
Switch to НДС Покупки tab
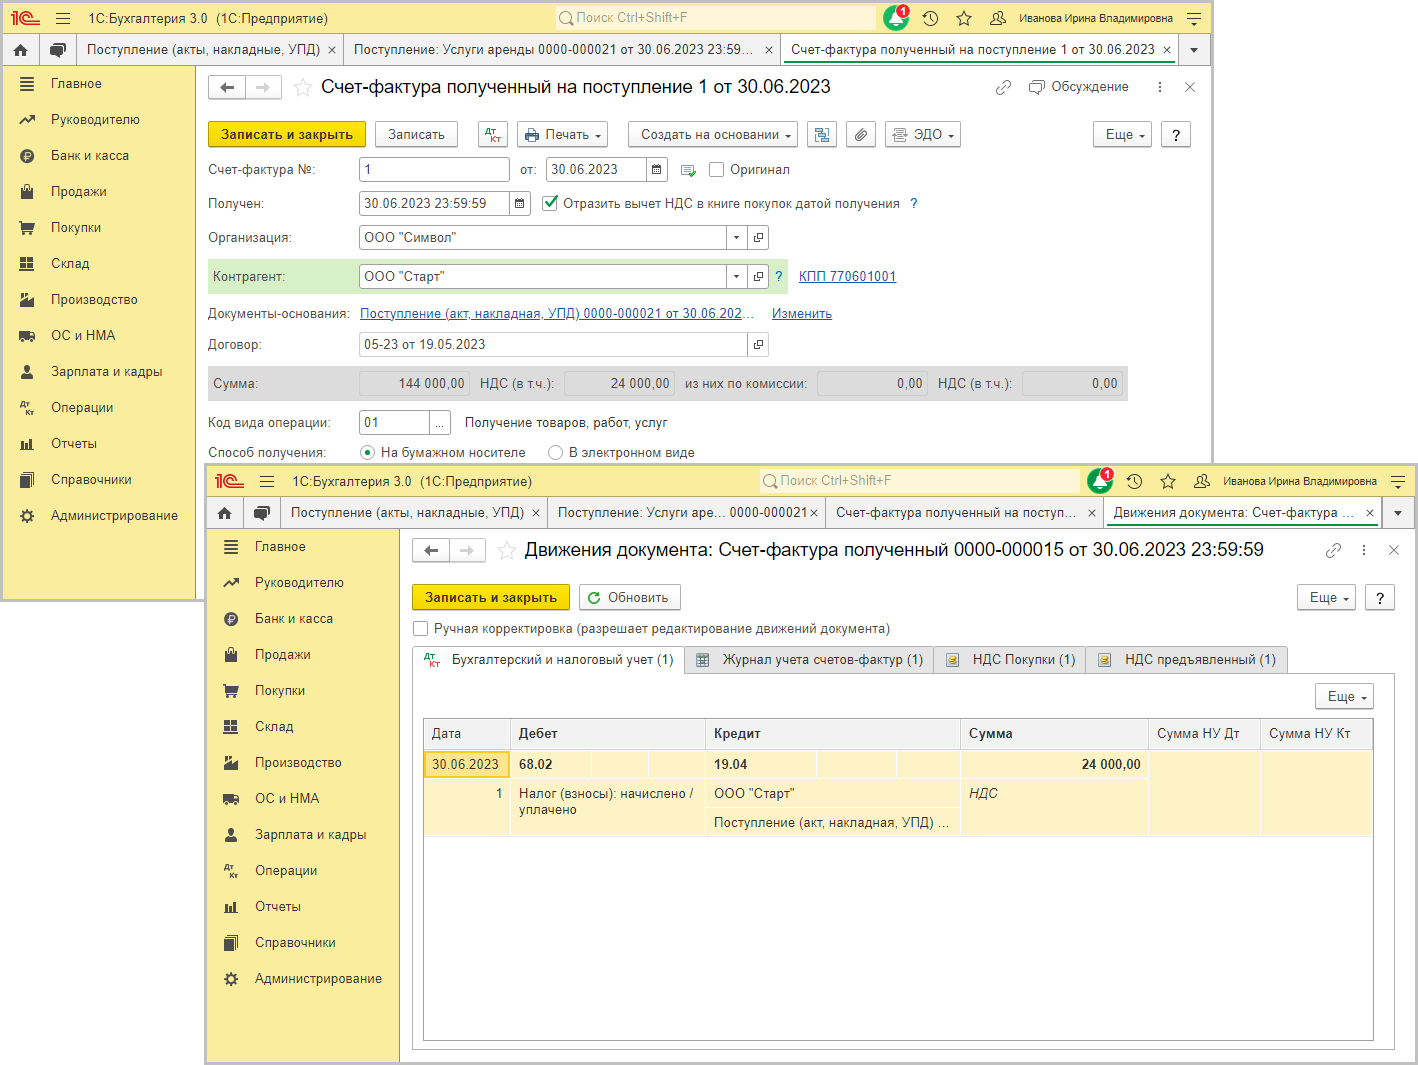tap(1010, 660)
